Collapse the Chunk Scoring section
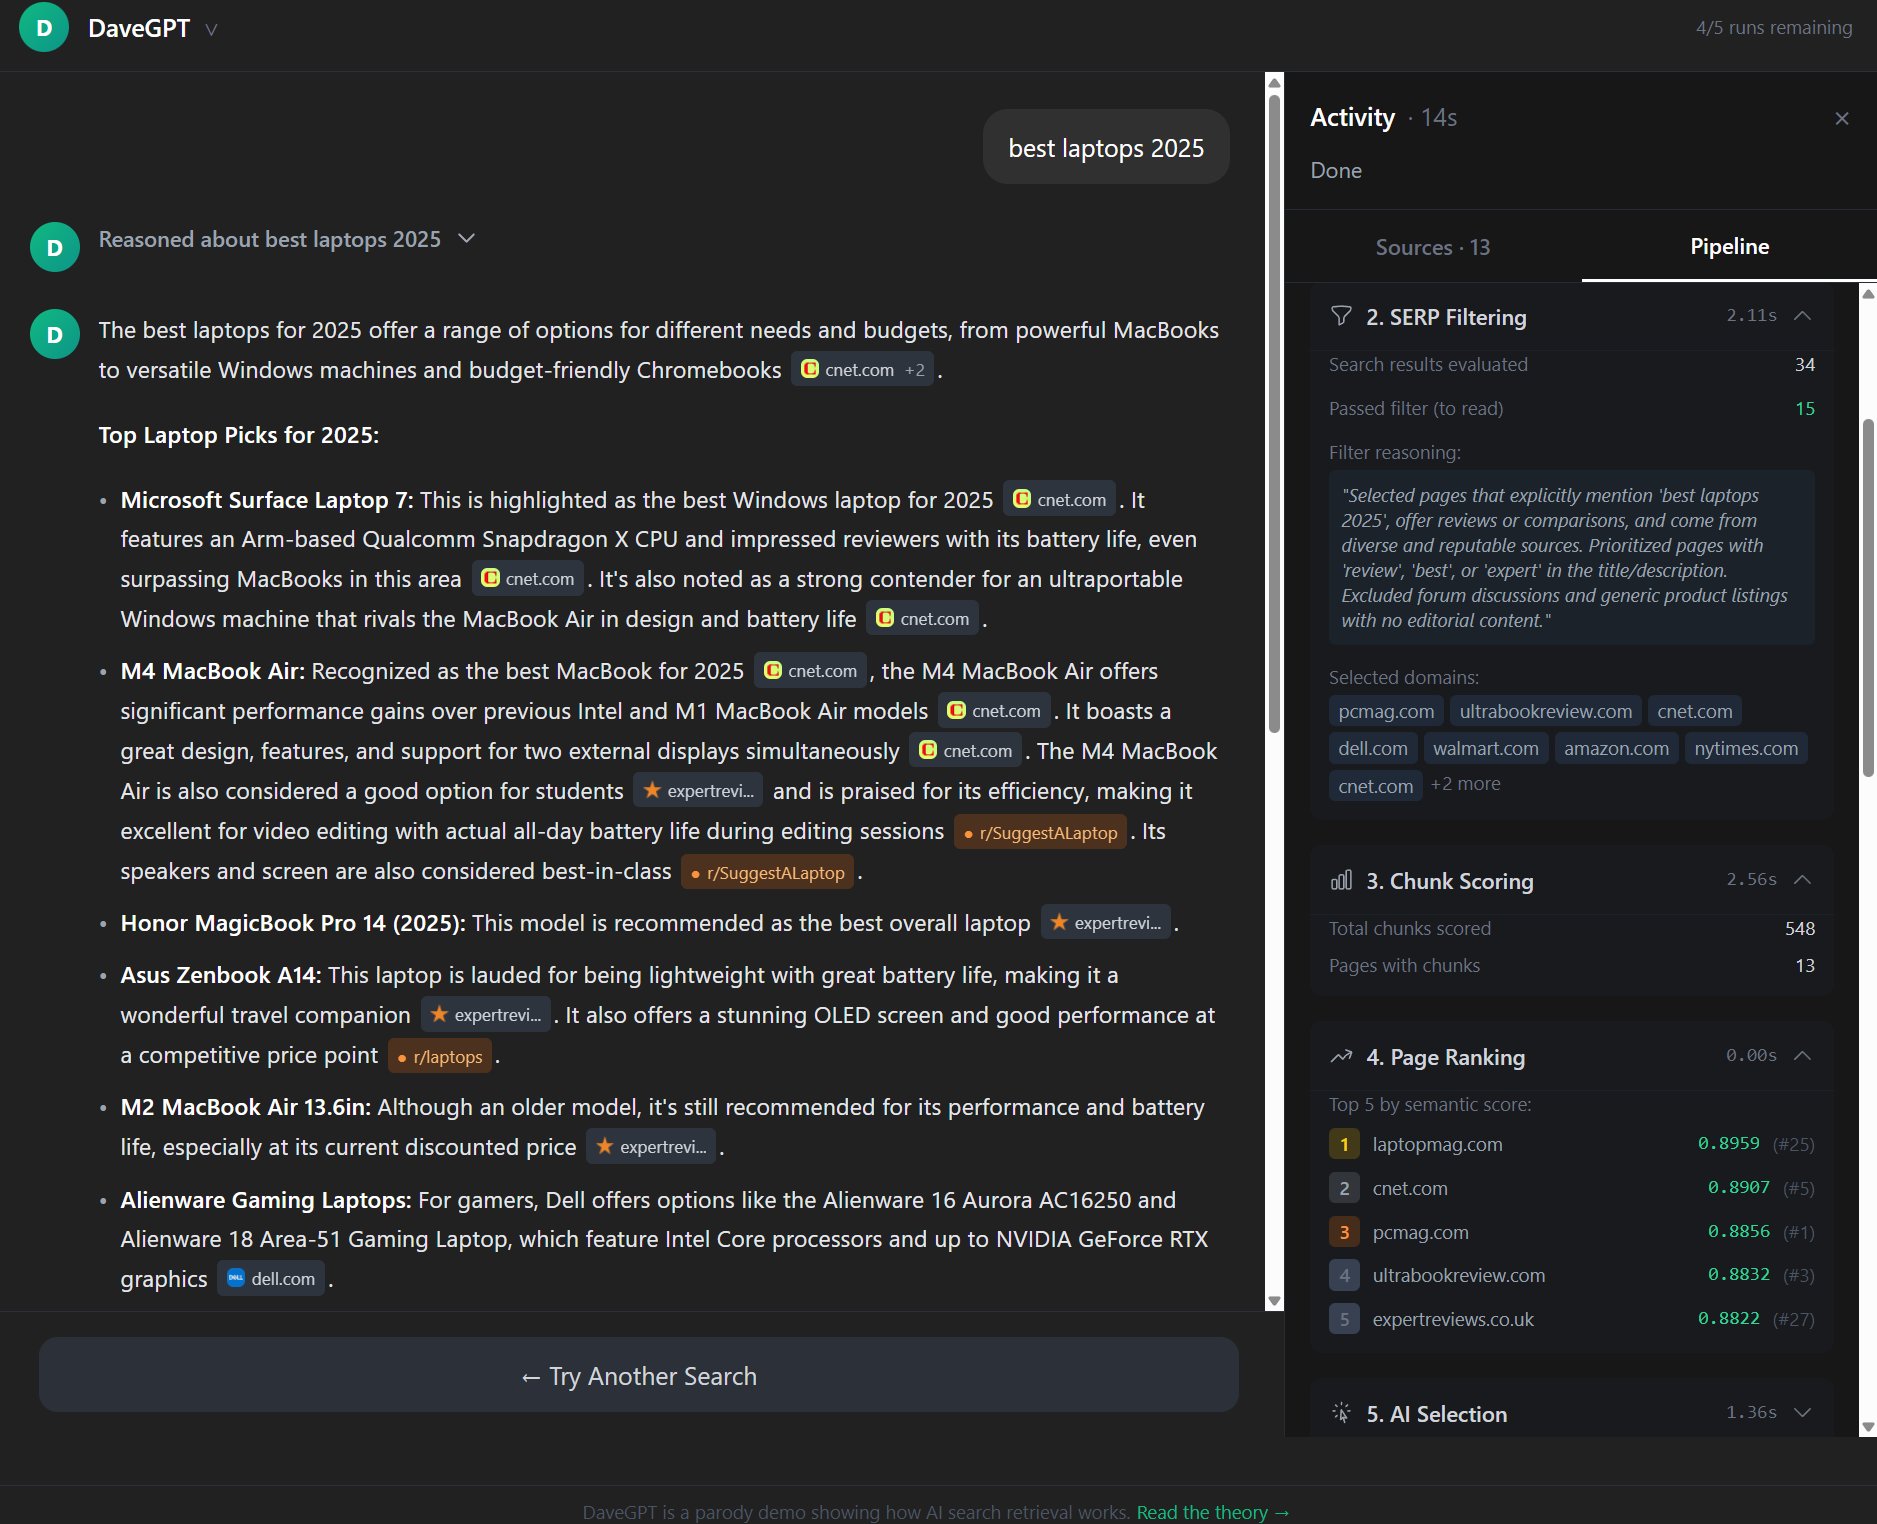Image resolution: width=1877 pixels, height=1524 pixels. 1802,880
